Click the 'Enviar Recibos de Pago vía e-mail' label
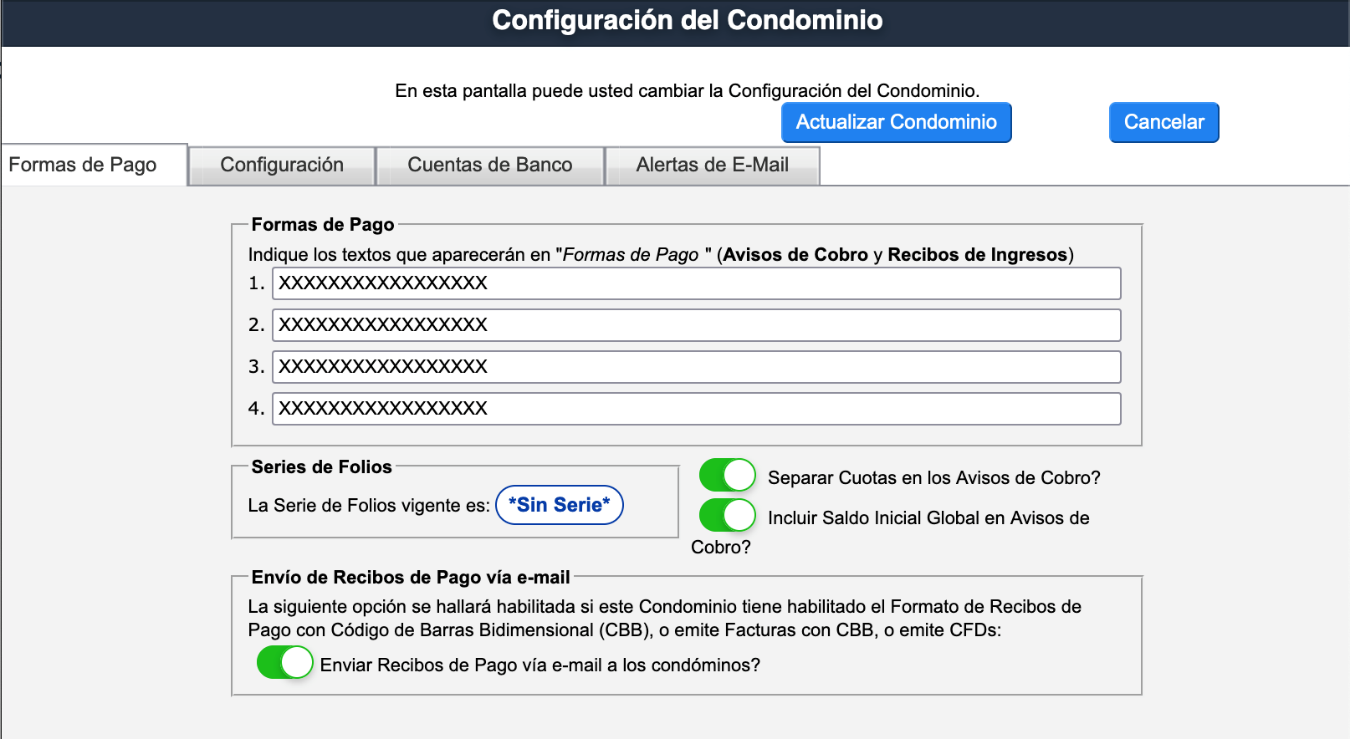The height and width of the screenshot is (739, 1350). 540,664
